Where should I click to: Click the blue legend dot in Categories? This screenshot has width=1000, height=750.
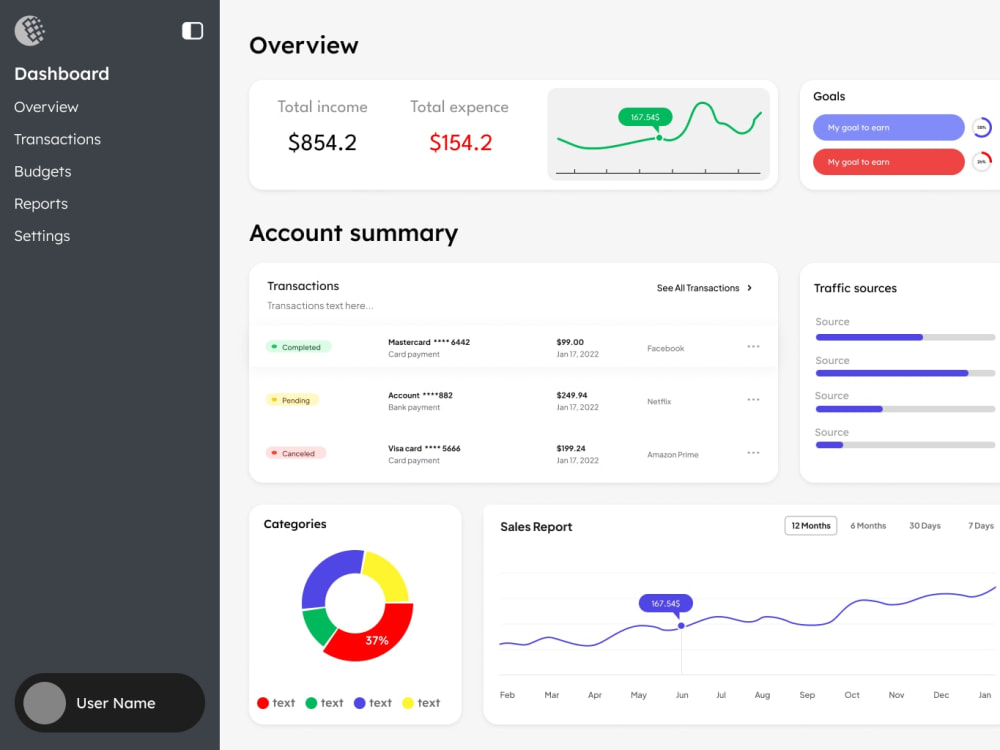[360, 703]
